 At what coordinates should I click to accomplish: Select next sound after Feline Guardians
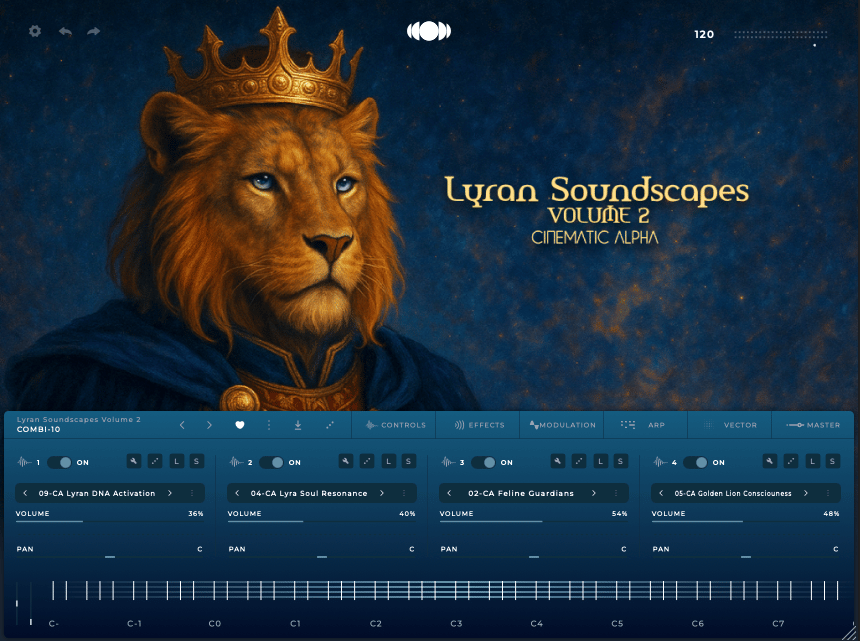point(594,493)
